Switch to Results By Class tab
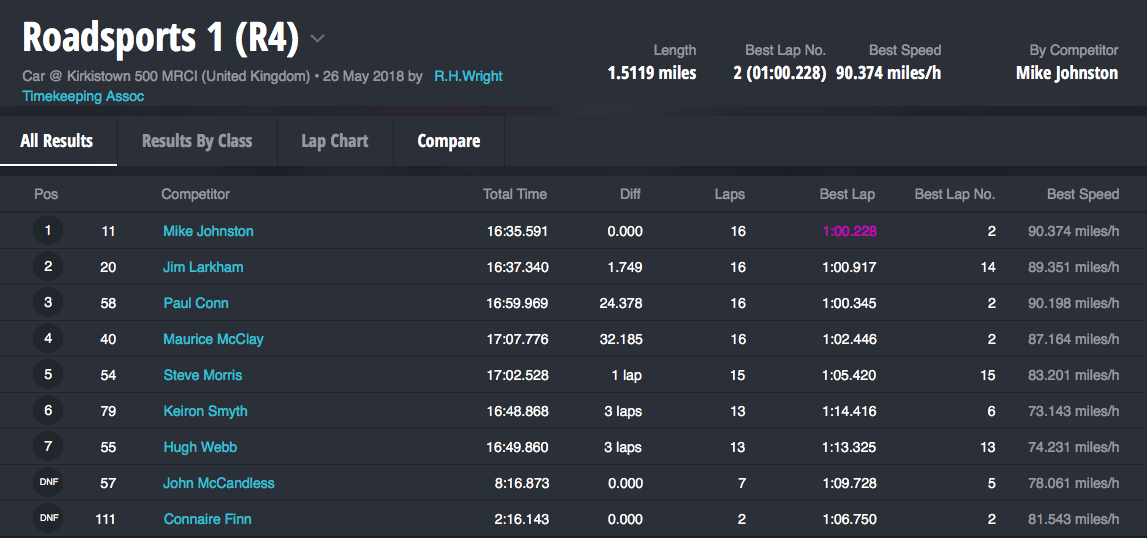 click(x=197, y=141)
